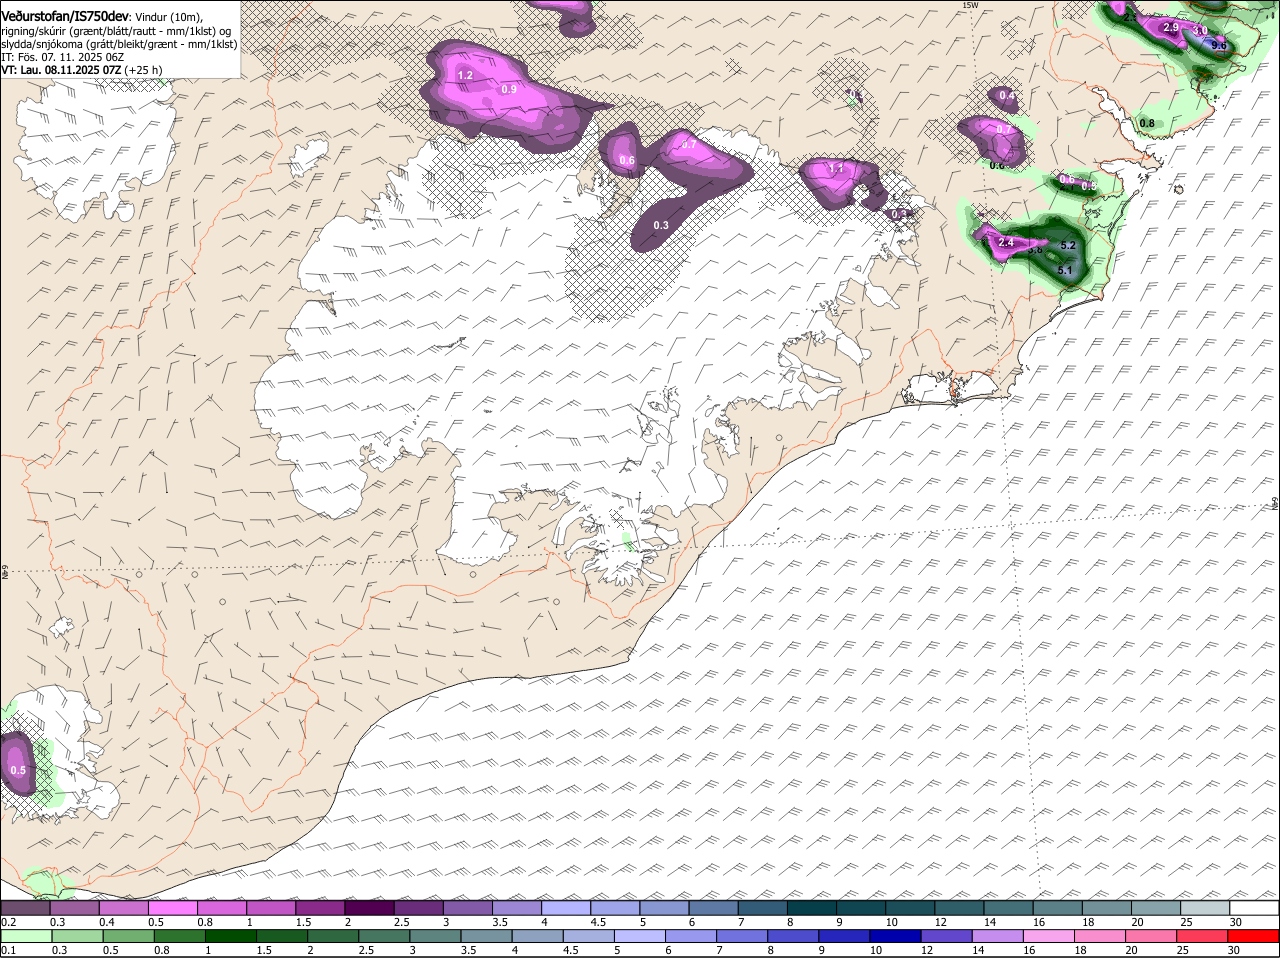Pick the white 30 swatch ending upper legend

pyautogui.click(x=1254, y=908)
